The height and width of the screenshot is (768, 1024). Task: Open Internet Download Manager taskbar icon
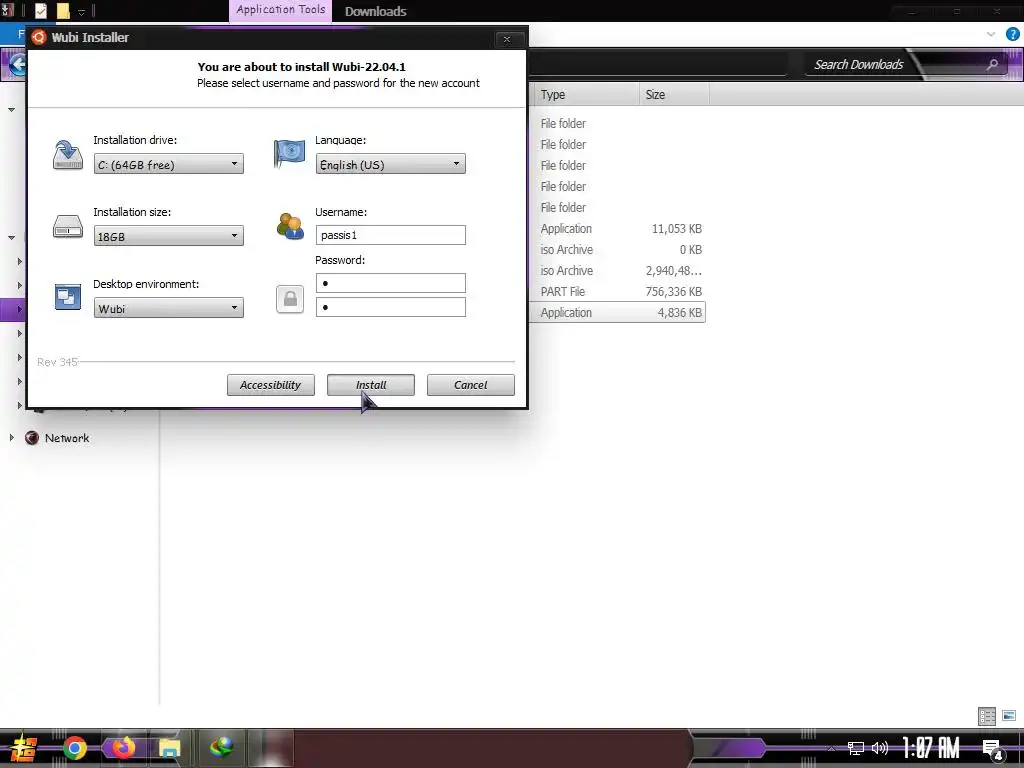221,747
